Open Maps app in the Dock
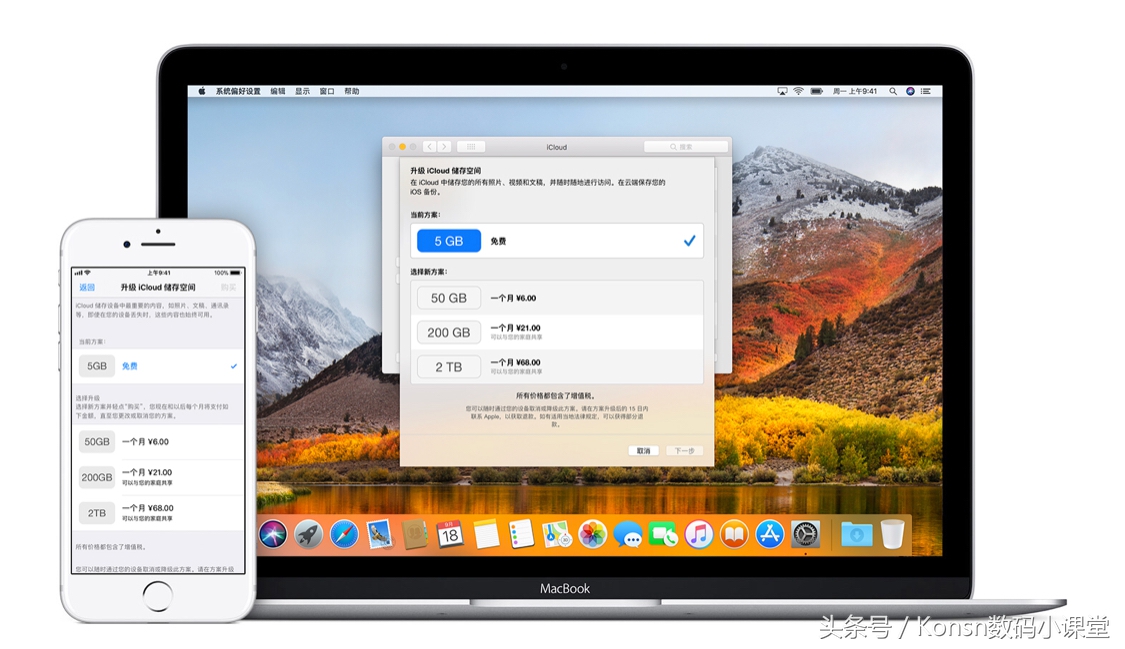This screenshot has height=649, width=1125. (557, 534)
